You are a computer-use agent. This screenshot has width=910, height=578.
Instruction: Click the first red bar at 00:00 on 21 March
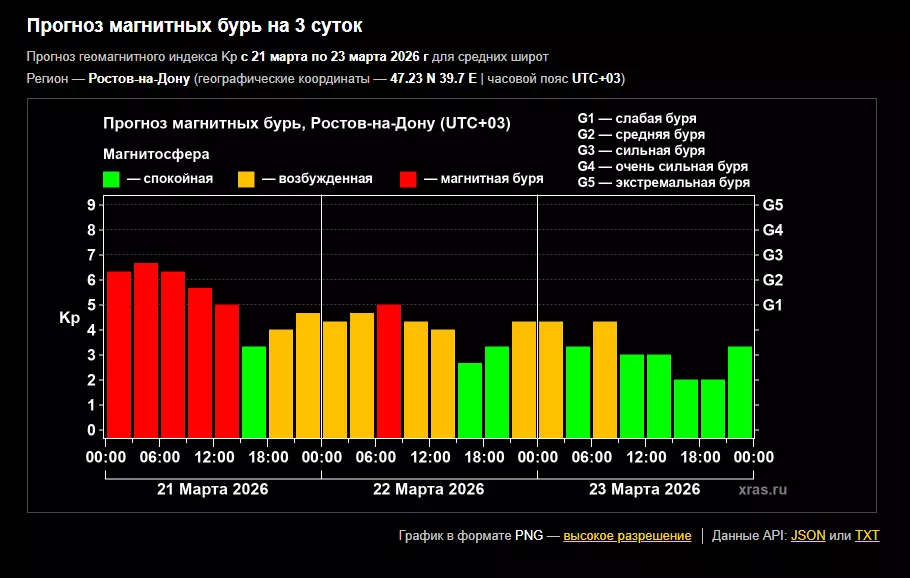[119, 354]
